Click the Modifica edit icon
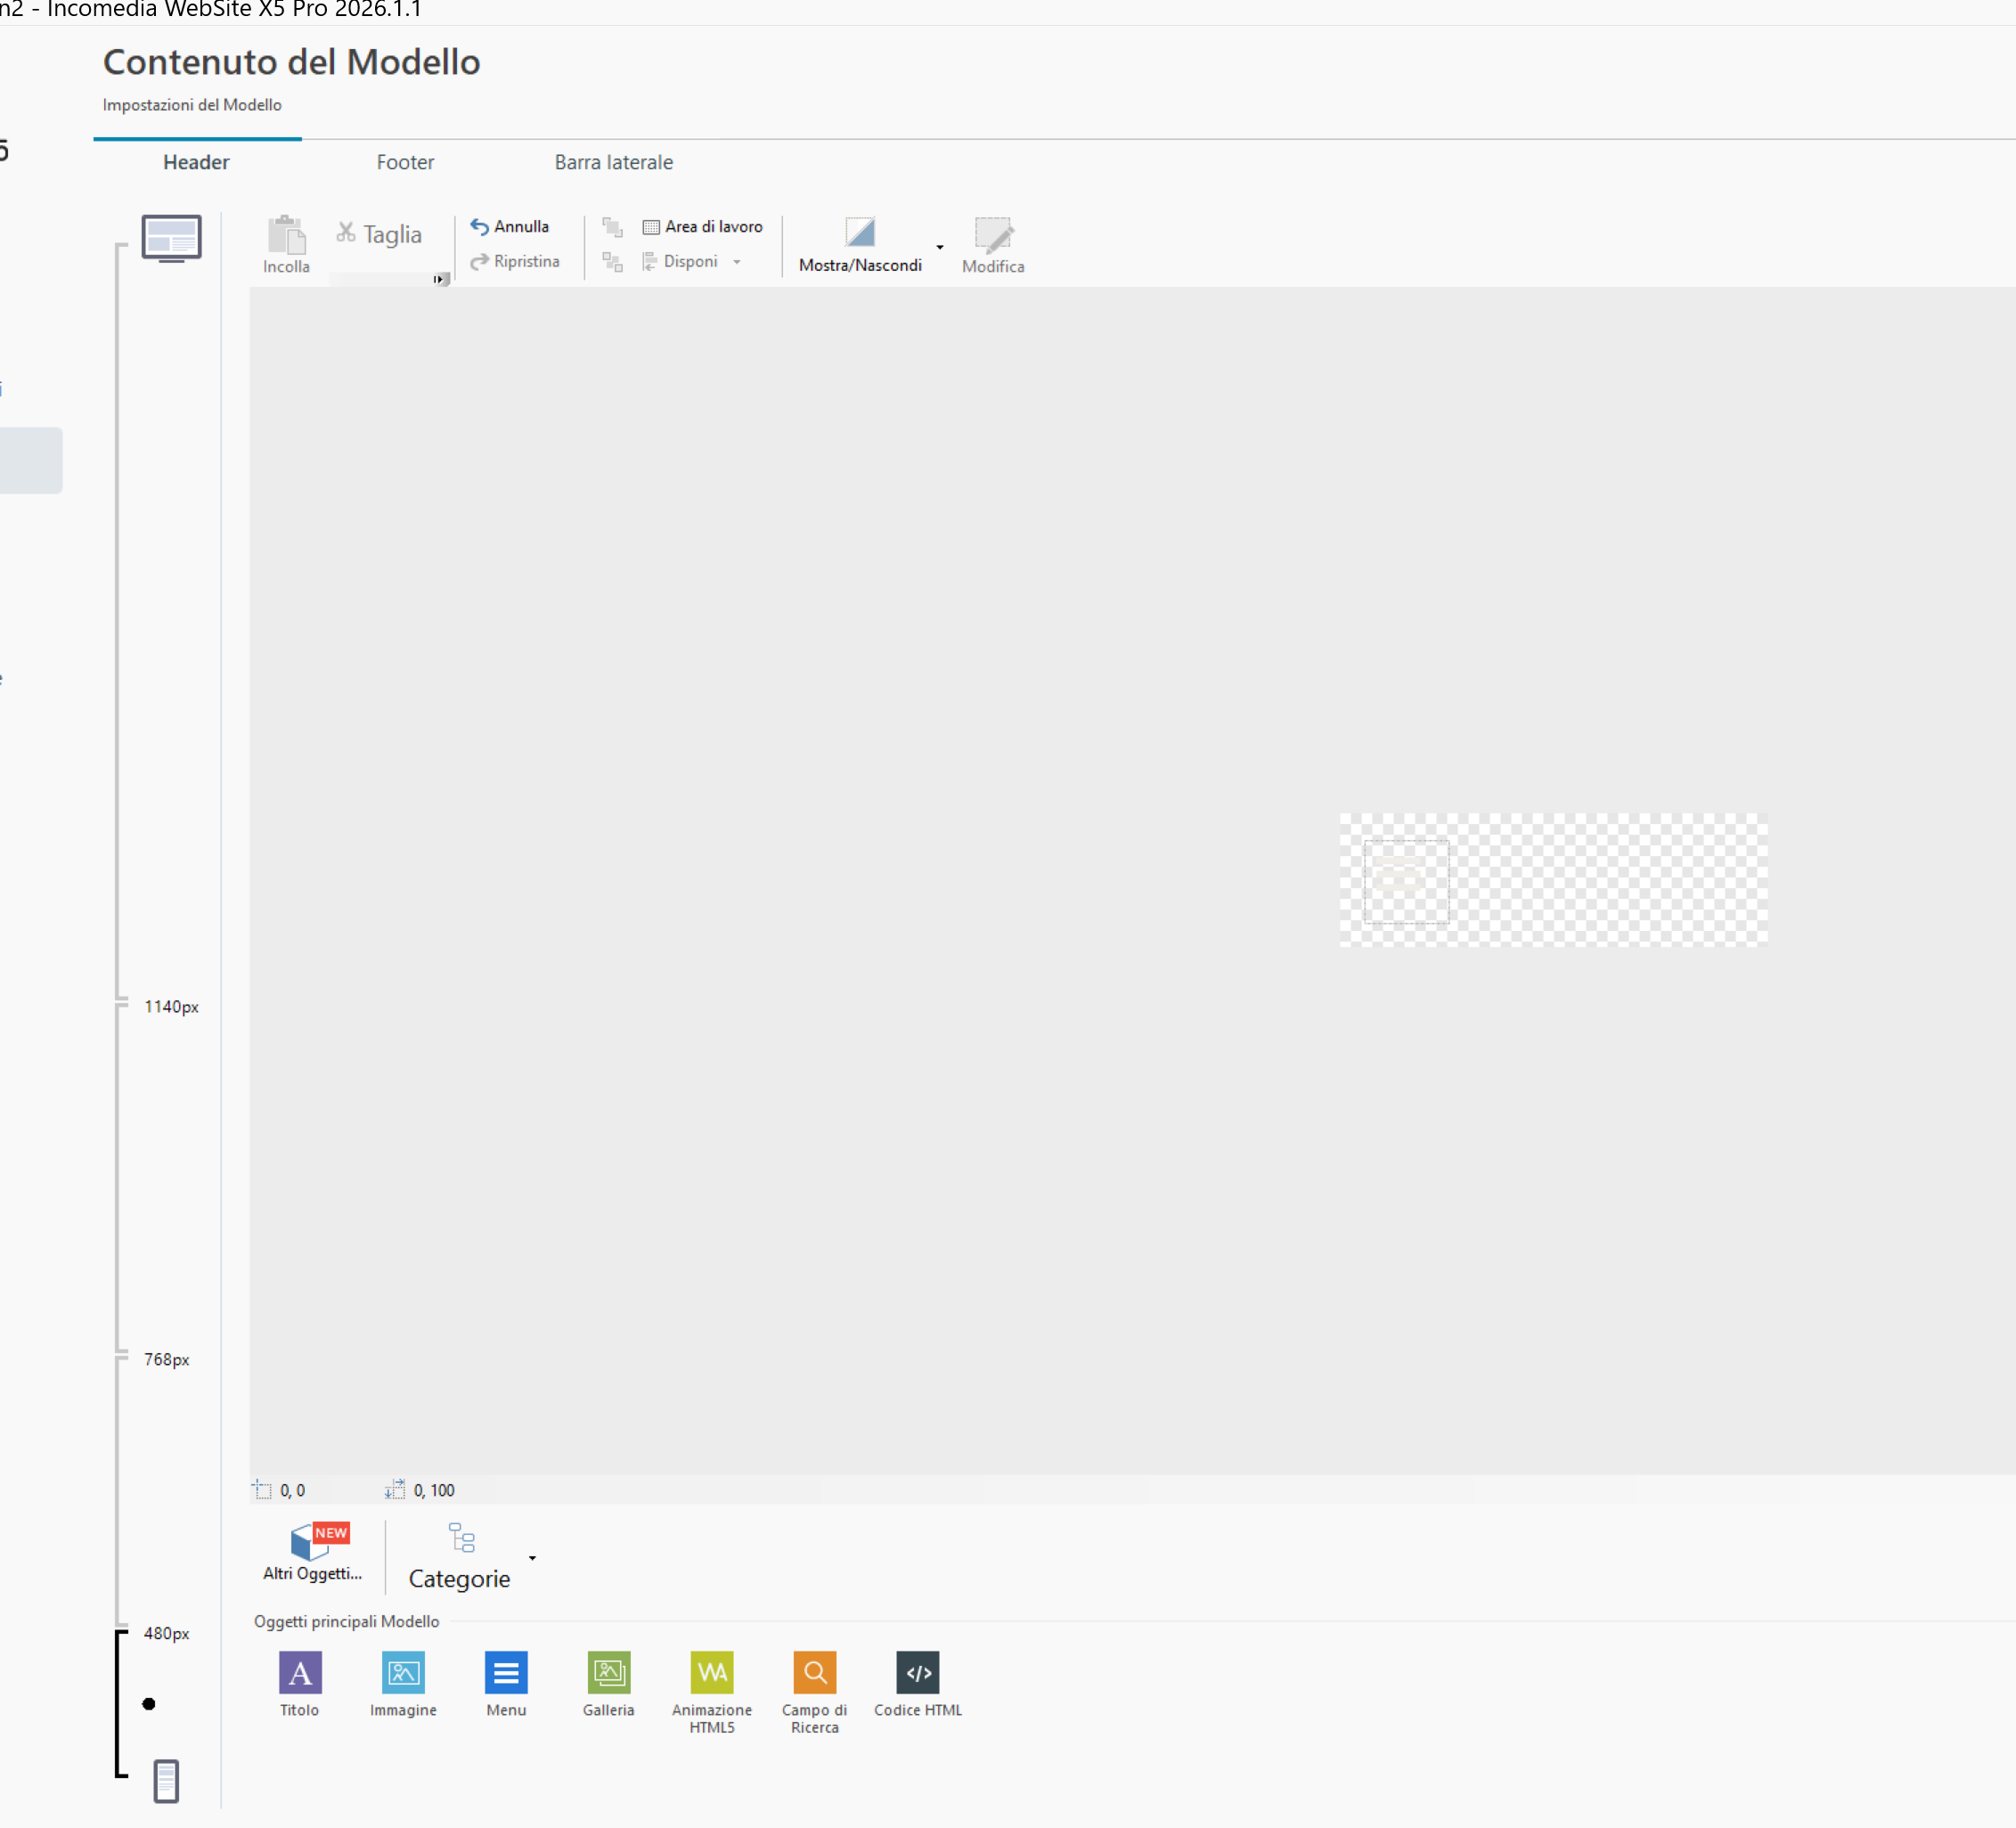2016x1828 pixels. (993, 236)
